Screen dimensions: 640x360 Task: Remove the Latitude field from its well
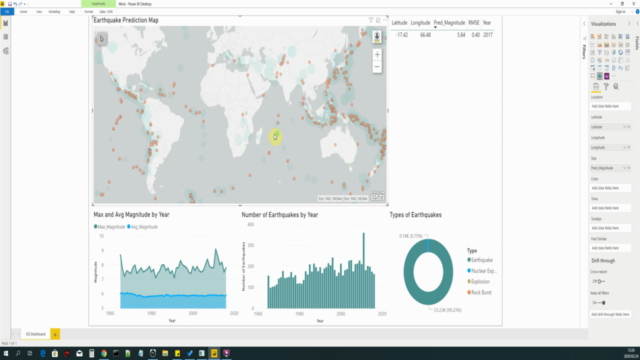[x=629, y=127]
